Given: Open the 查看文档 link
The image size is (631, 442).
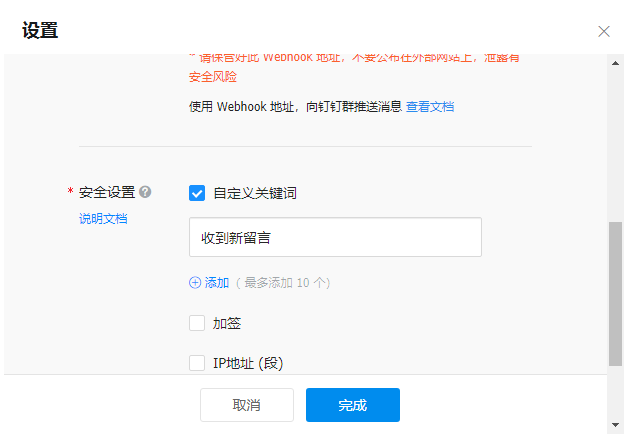Looking at the screenshot, I should click(430, 107).
